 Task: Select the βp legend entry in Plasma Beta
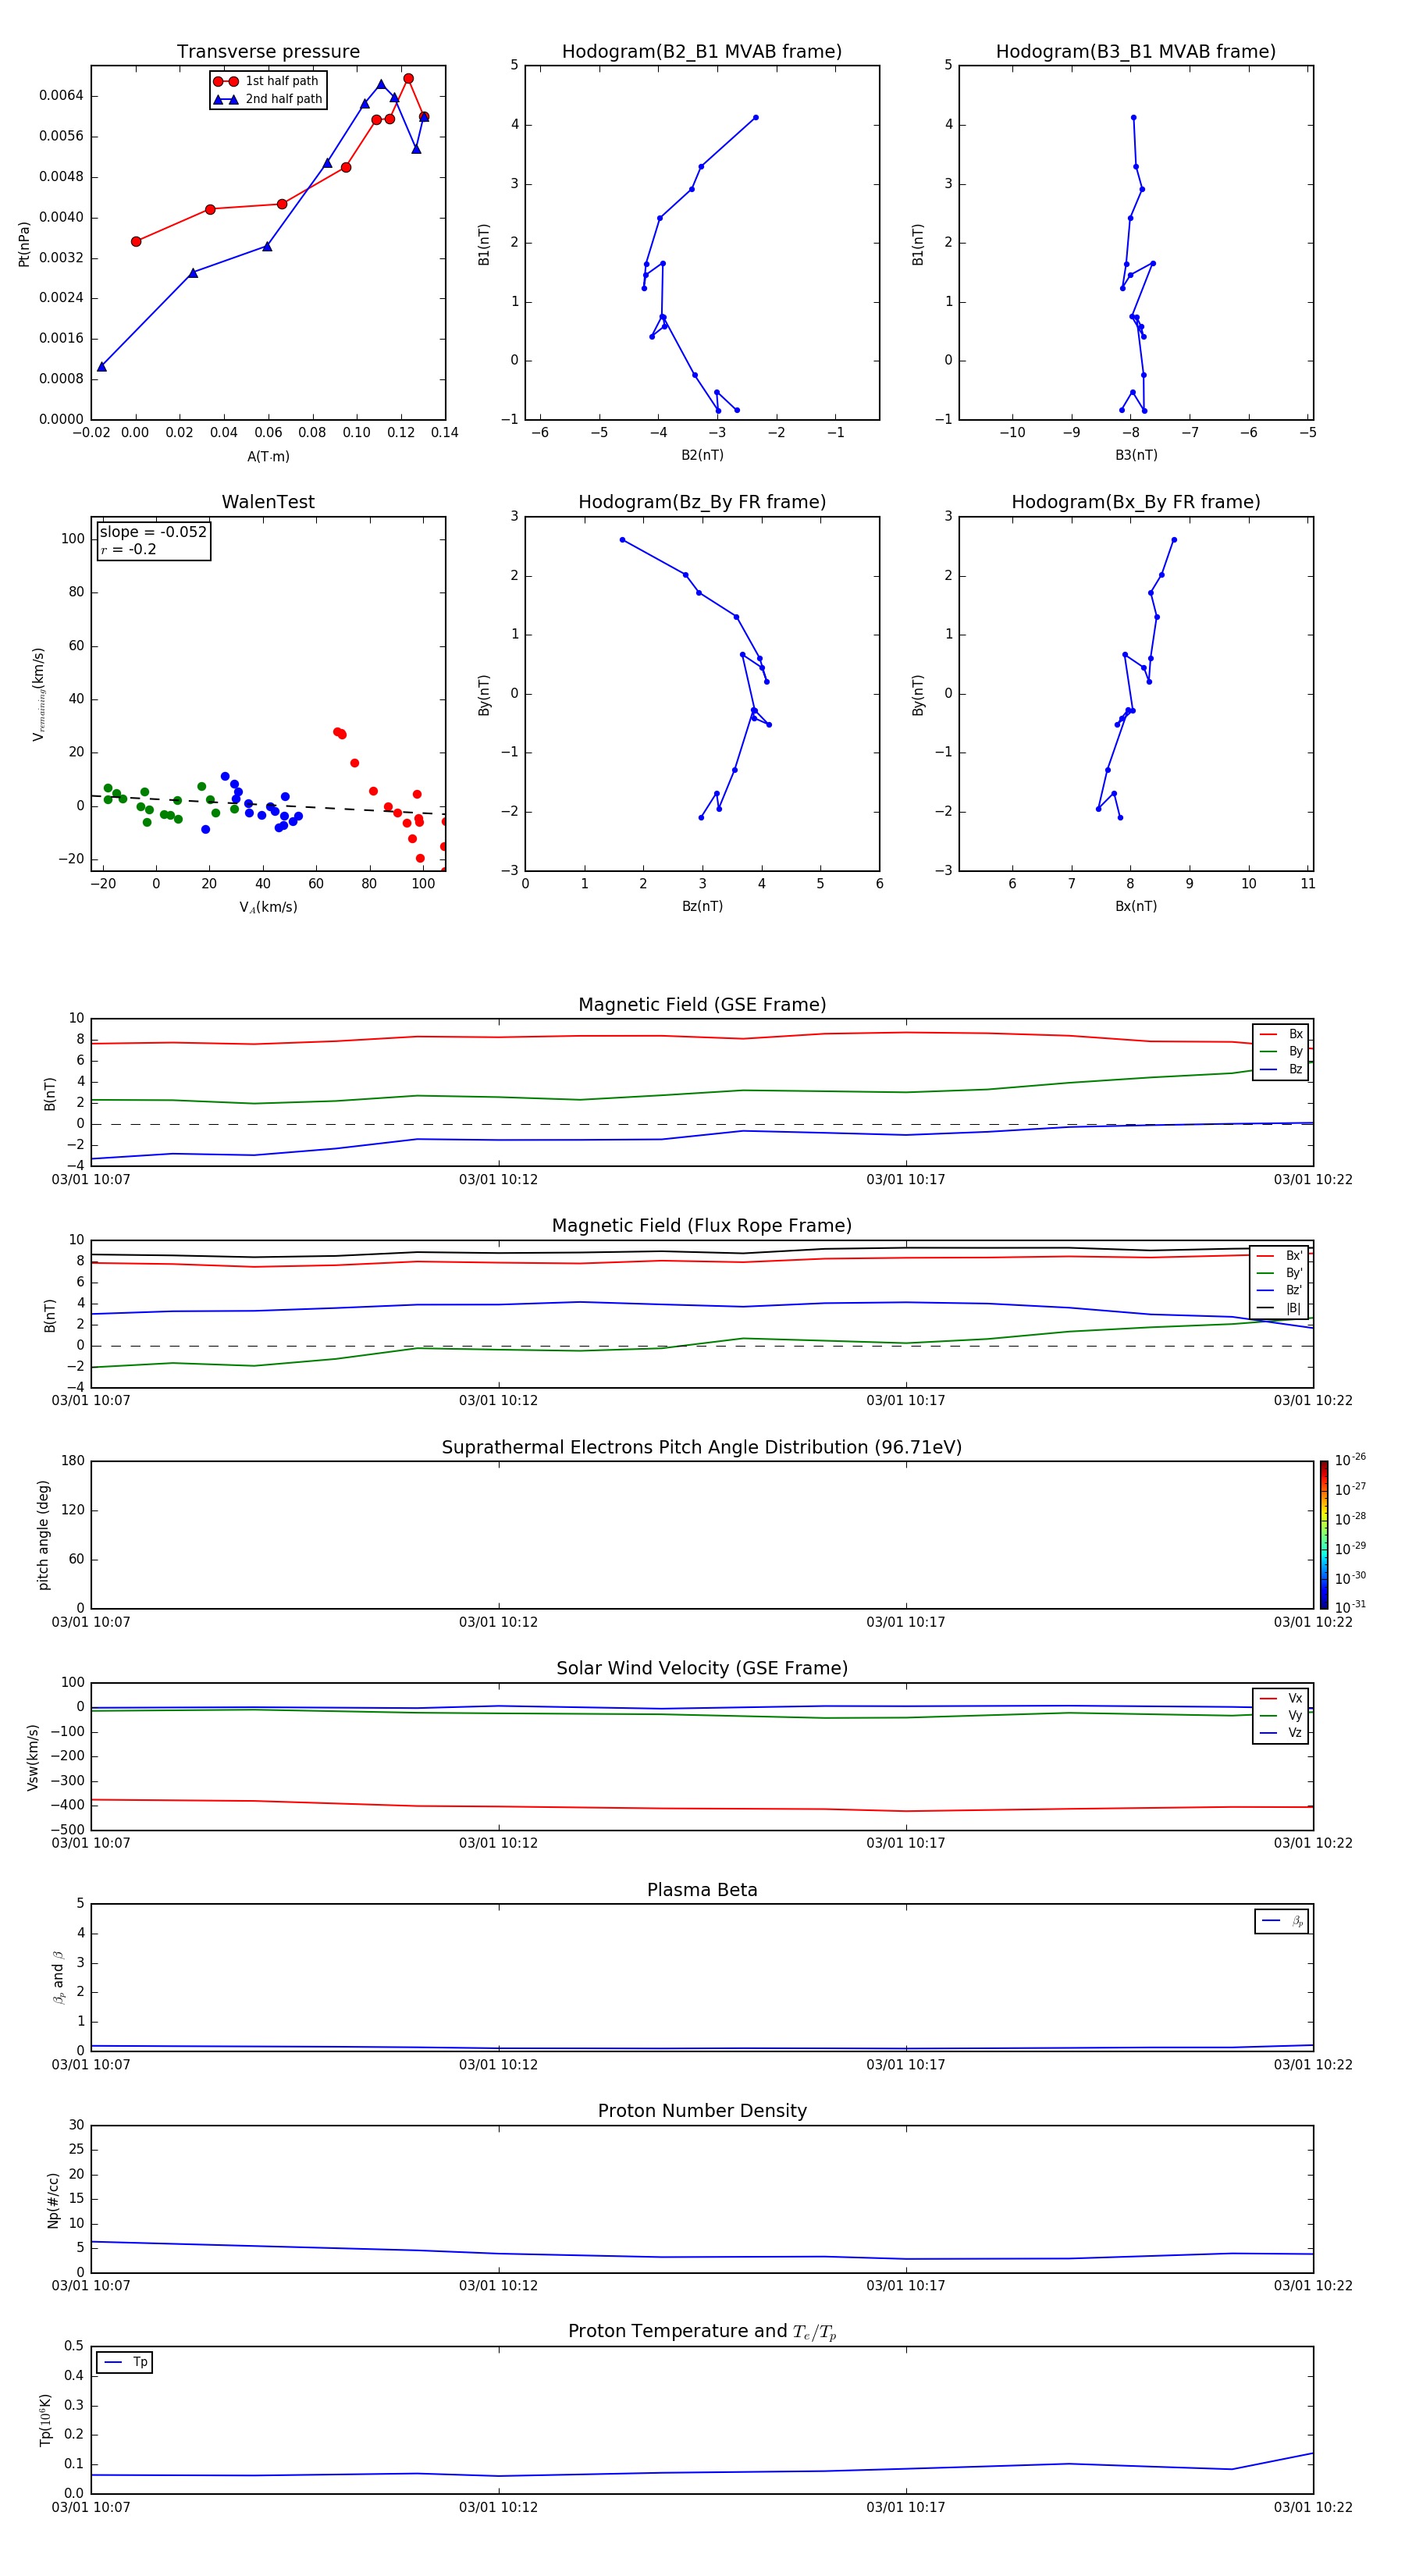pos(1282,1921)
